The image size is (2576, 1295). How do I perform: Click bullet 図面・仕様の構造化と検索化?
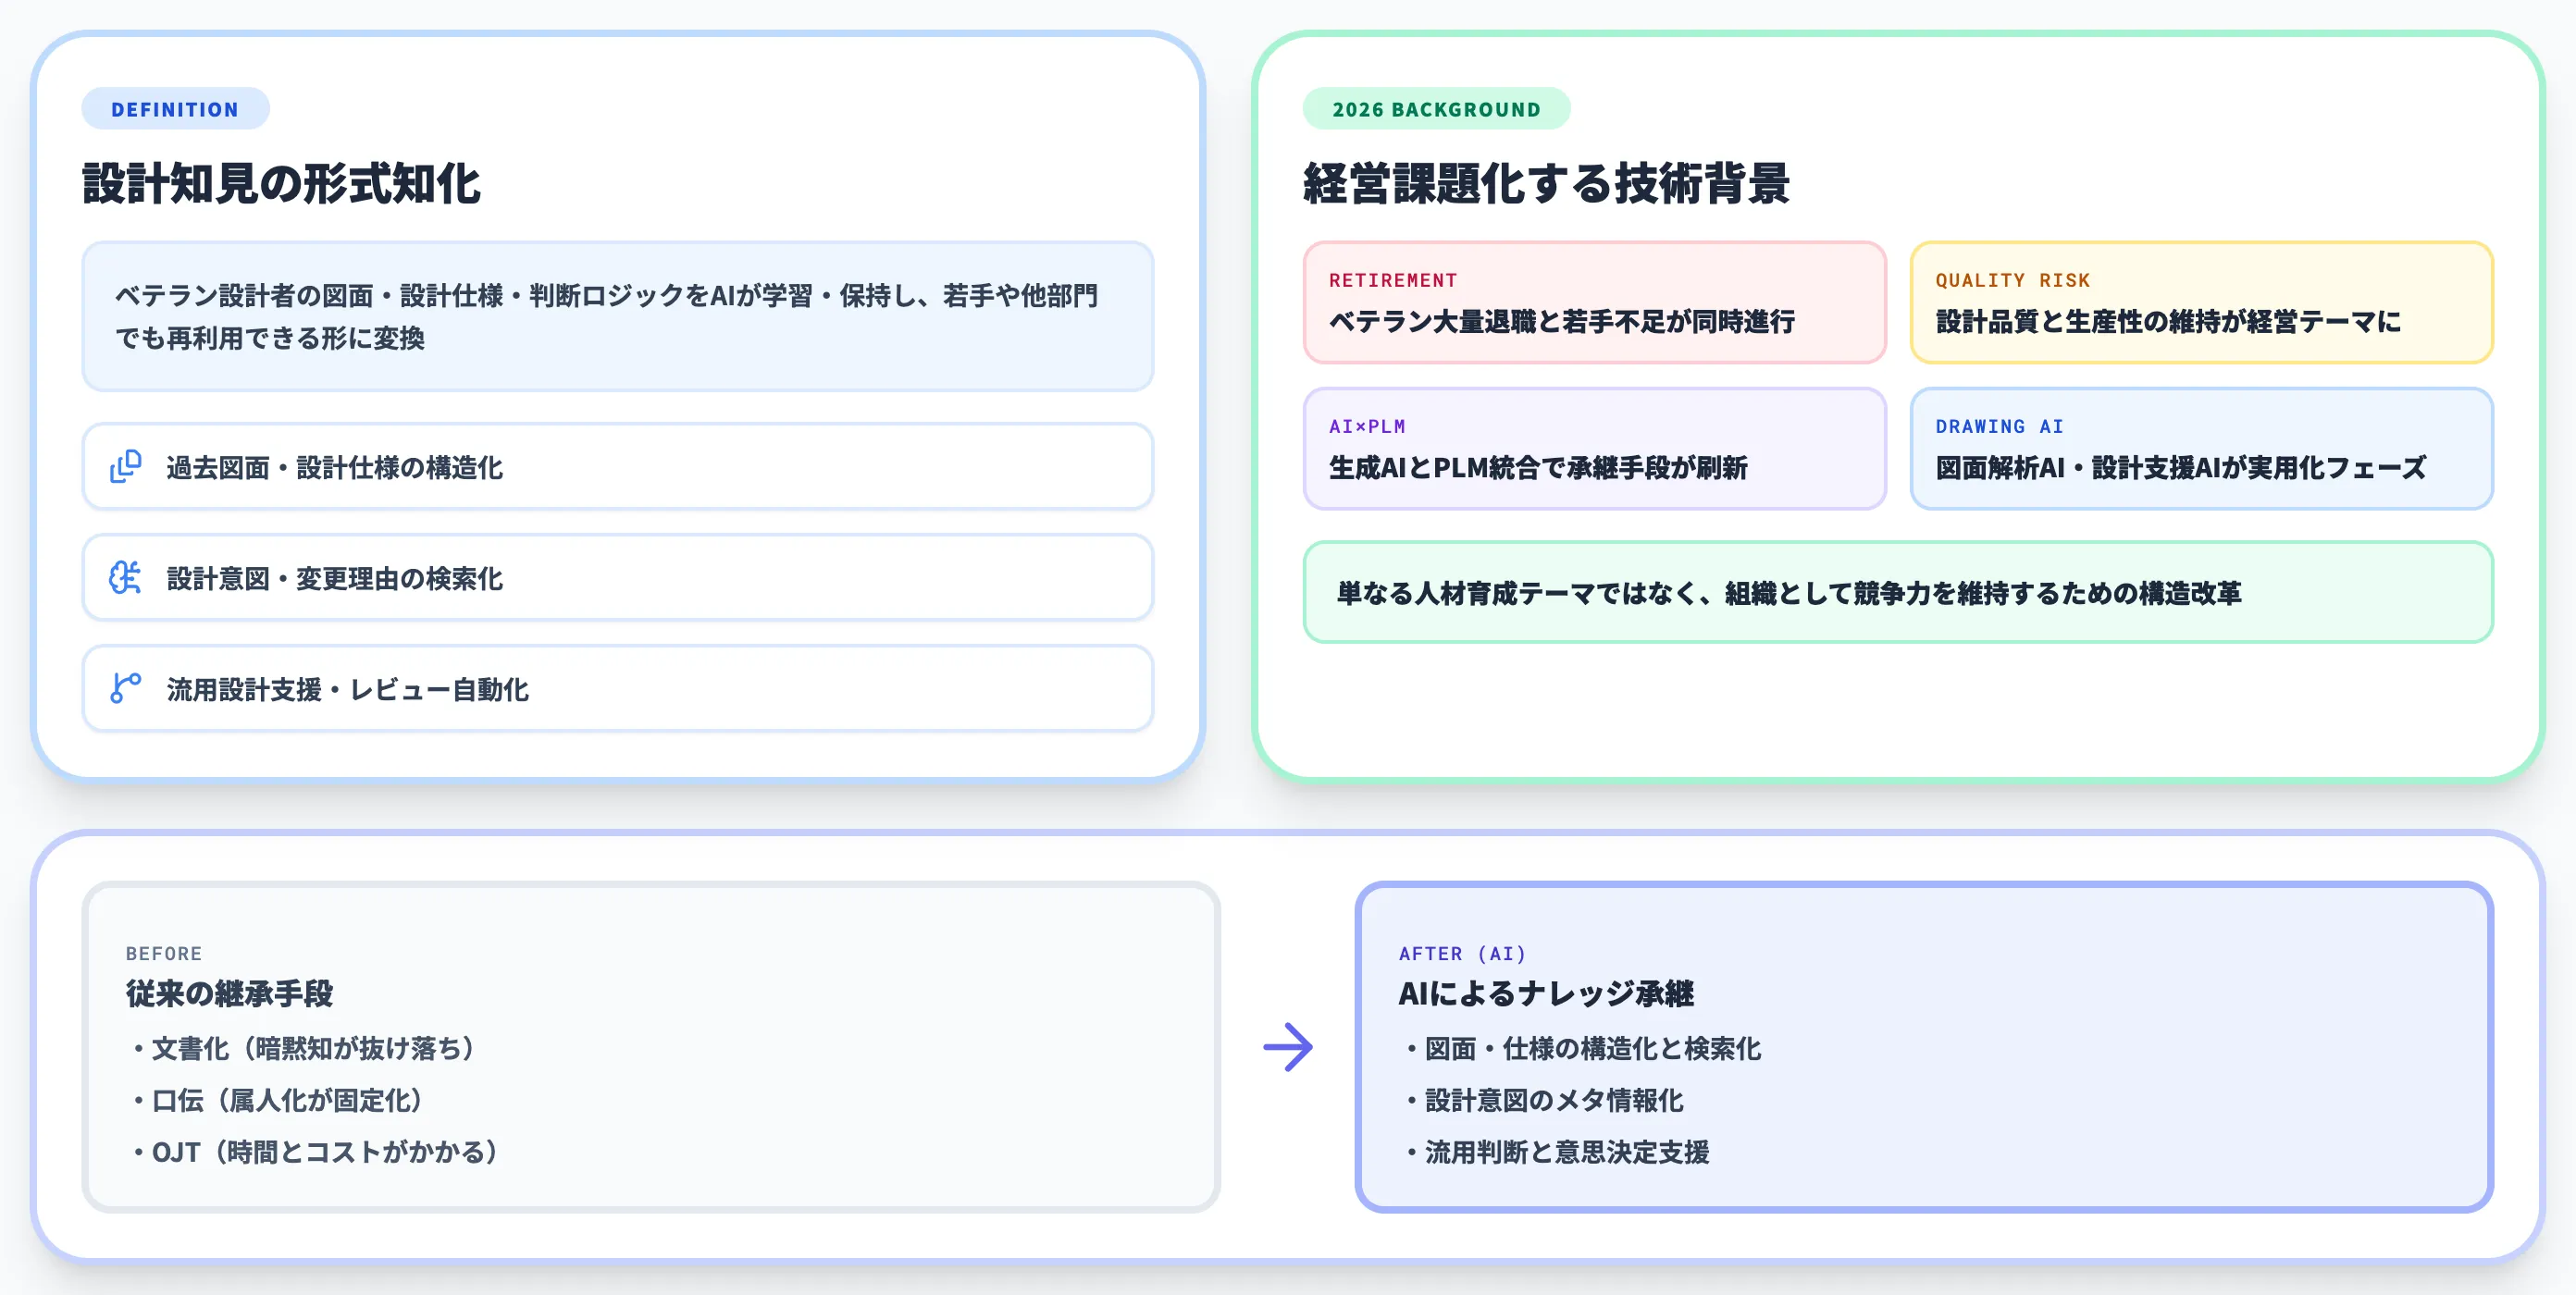point(1583,1048)
